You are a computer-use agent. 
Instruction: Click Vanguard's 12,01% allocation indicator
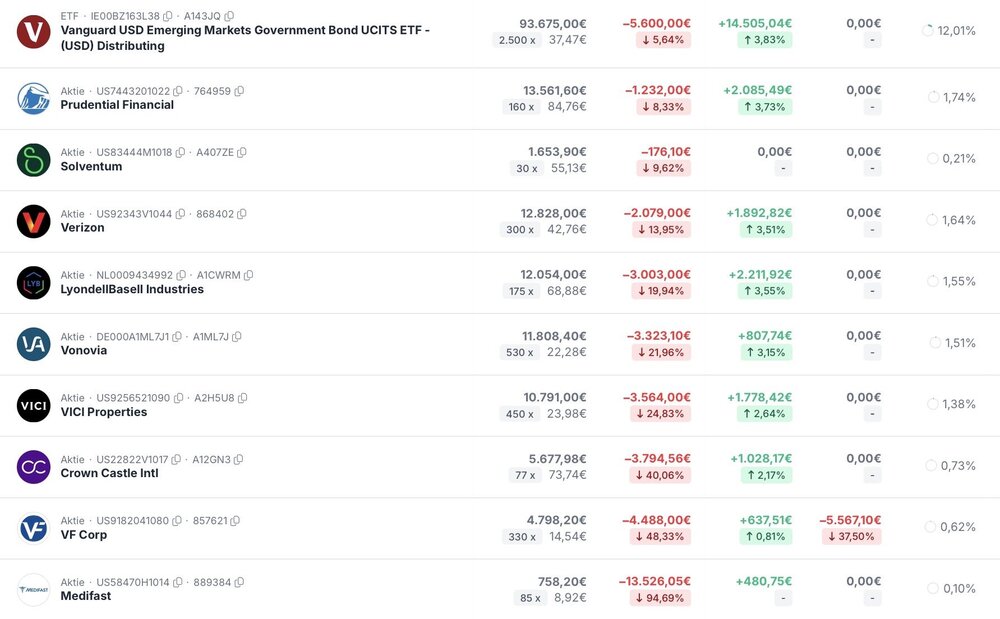[948, 31]
